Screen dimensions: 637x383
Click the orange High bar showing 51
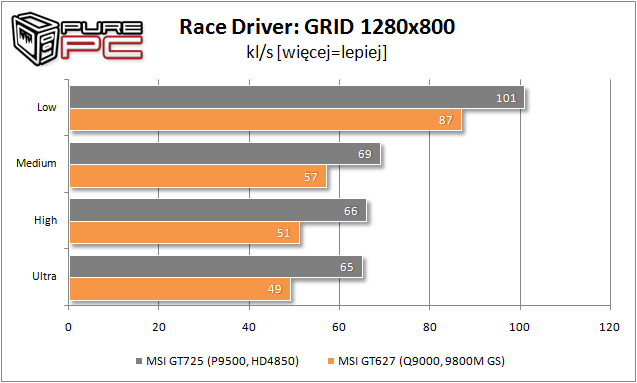(184, 233)
